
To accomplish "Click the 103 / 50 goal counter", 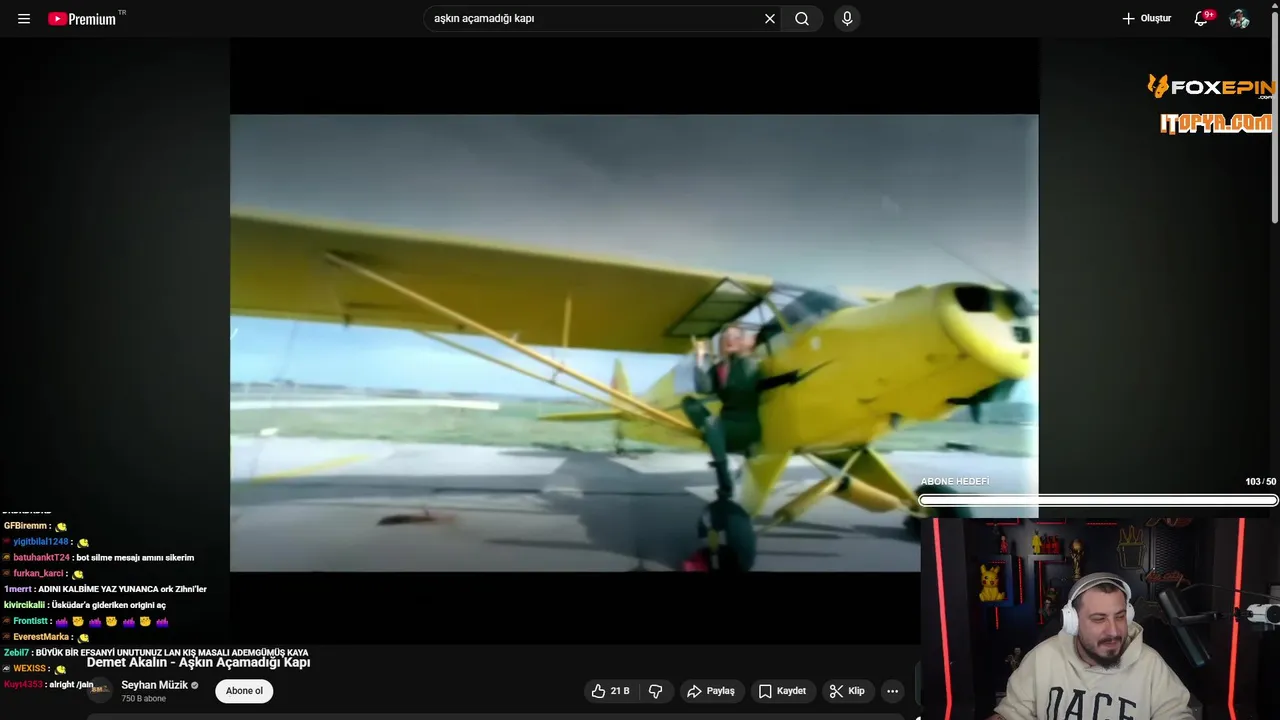I will click(1260, 482).
